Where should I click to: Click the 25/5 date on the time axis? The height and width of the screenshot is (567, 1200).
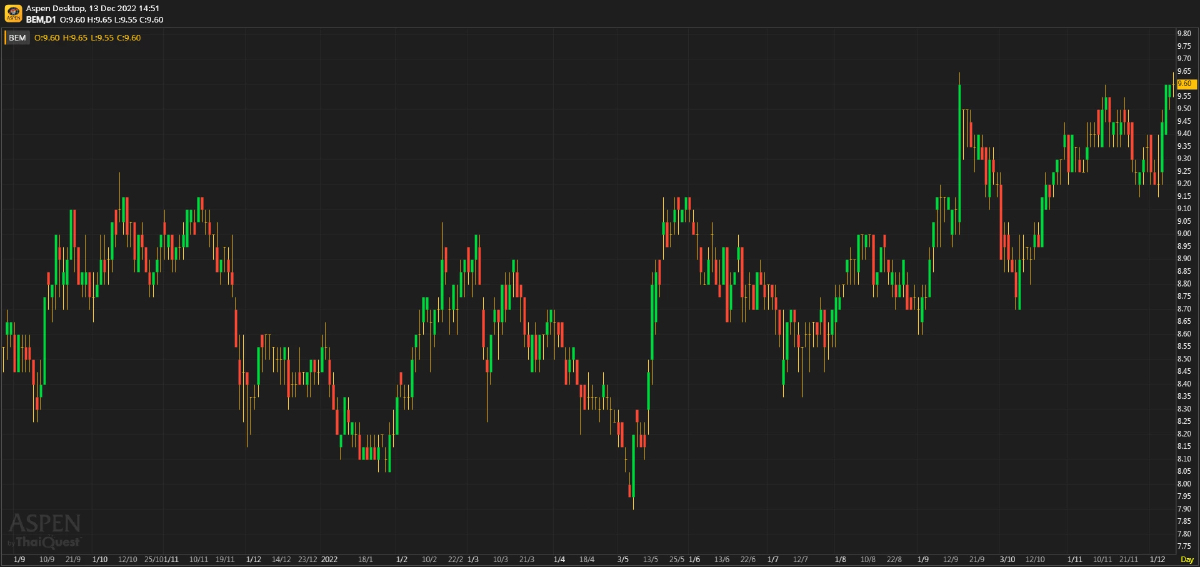[x=677, y=559]
